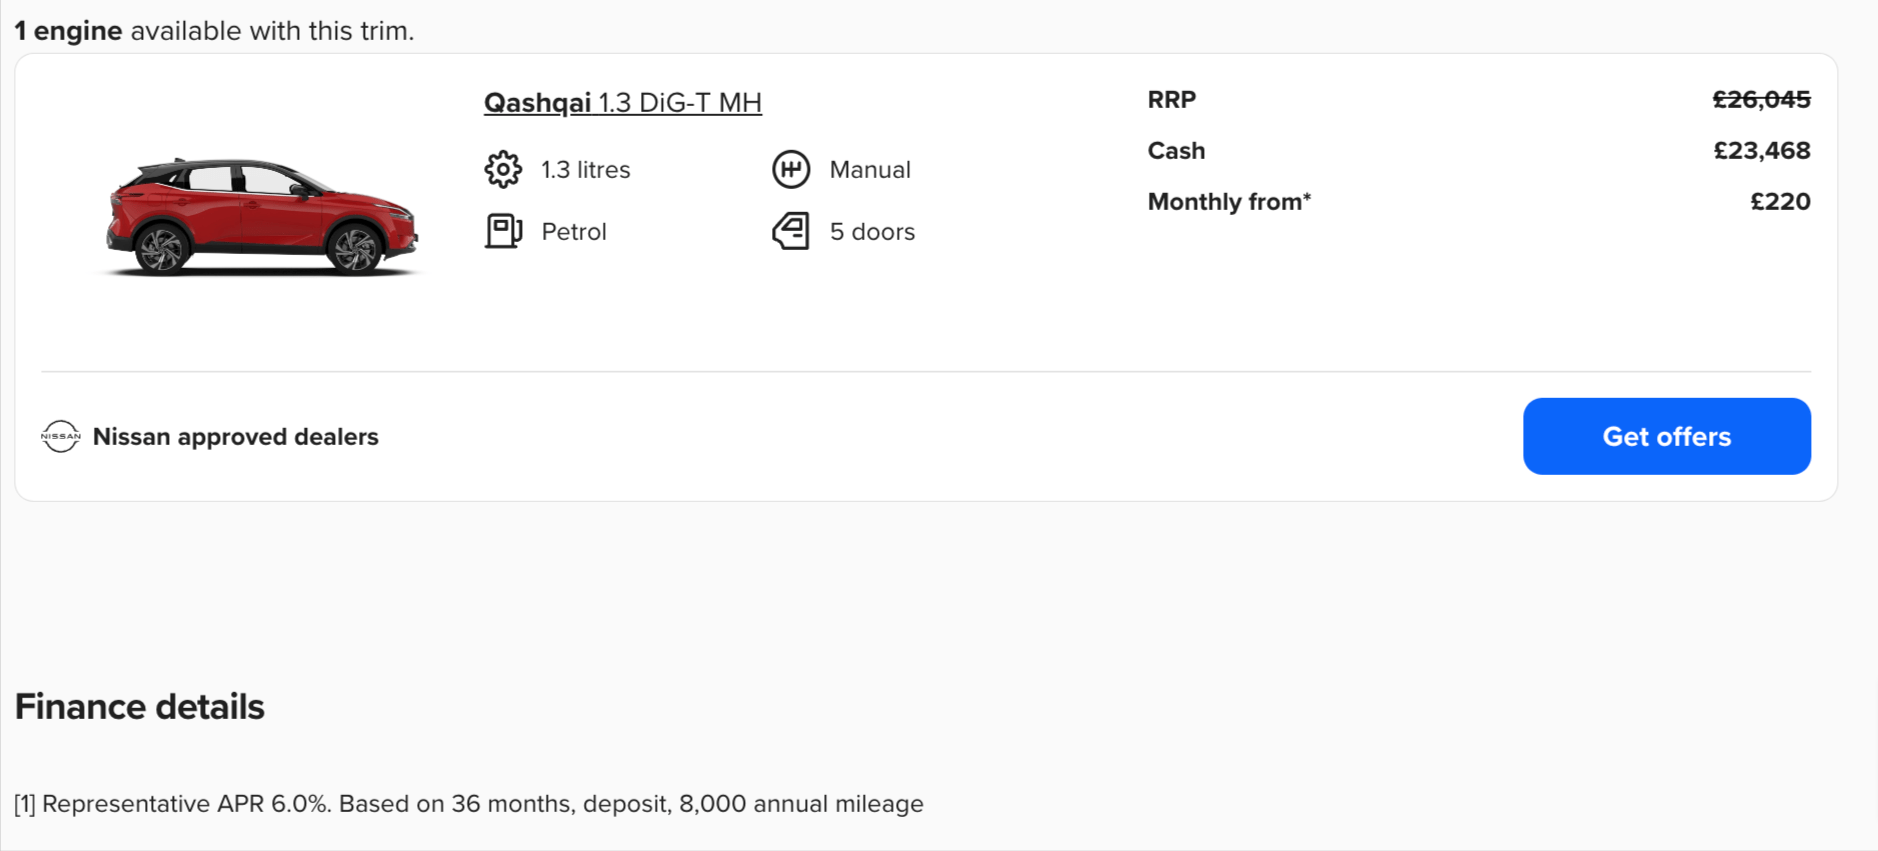Screen dimensions: 1878x851
Task: Open the Qashqai 1.3 DiG-T MH link
Action: tap(622, 102)
